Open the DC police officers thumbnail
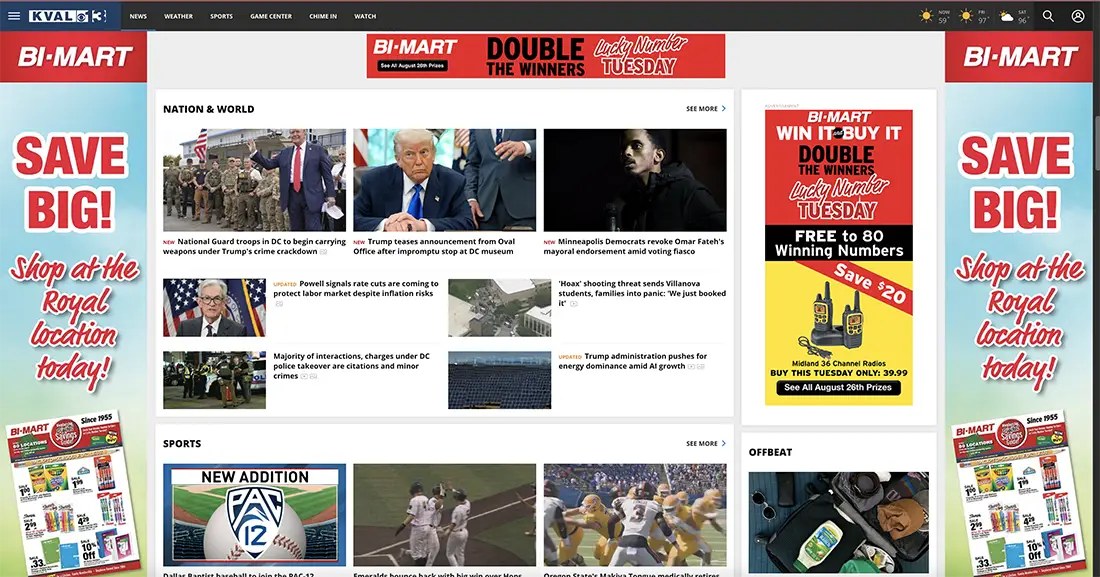 [x=214, y=380]
